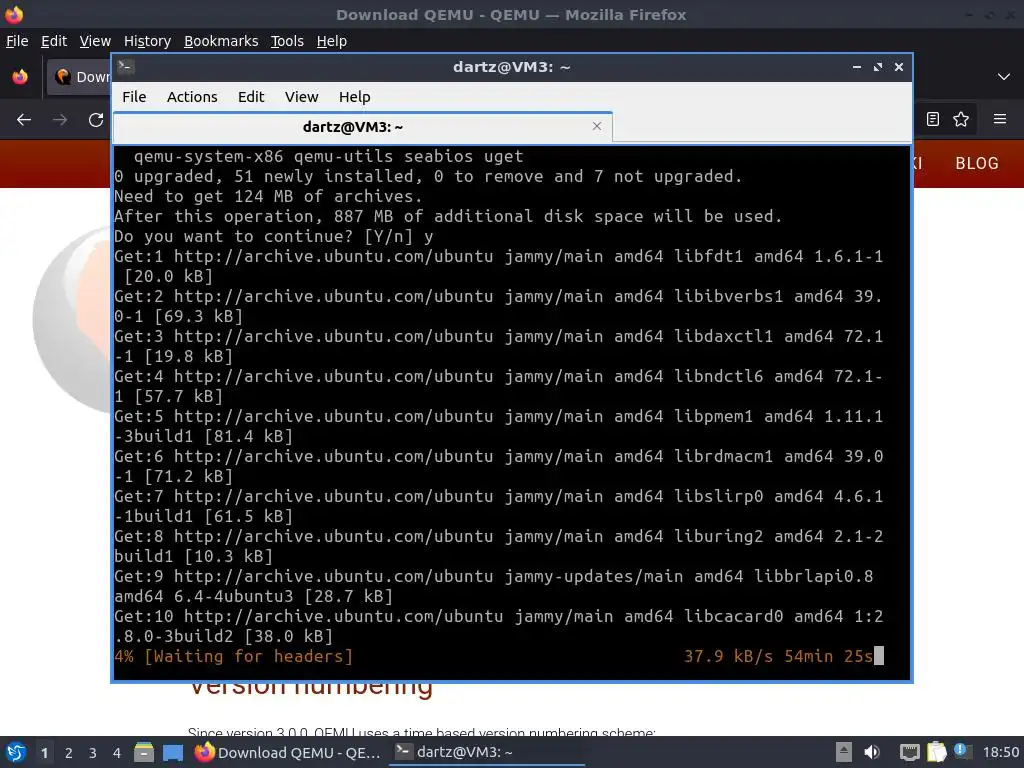Go forward in Firefox

point(60,120)
